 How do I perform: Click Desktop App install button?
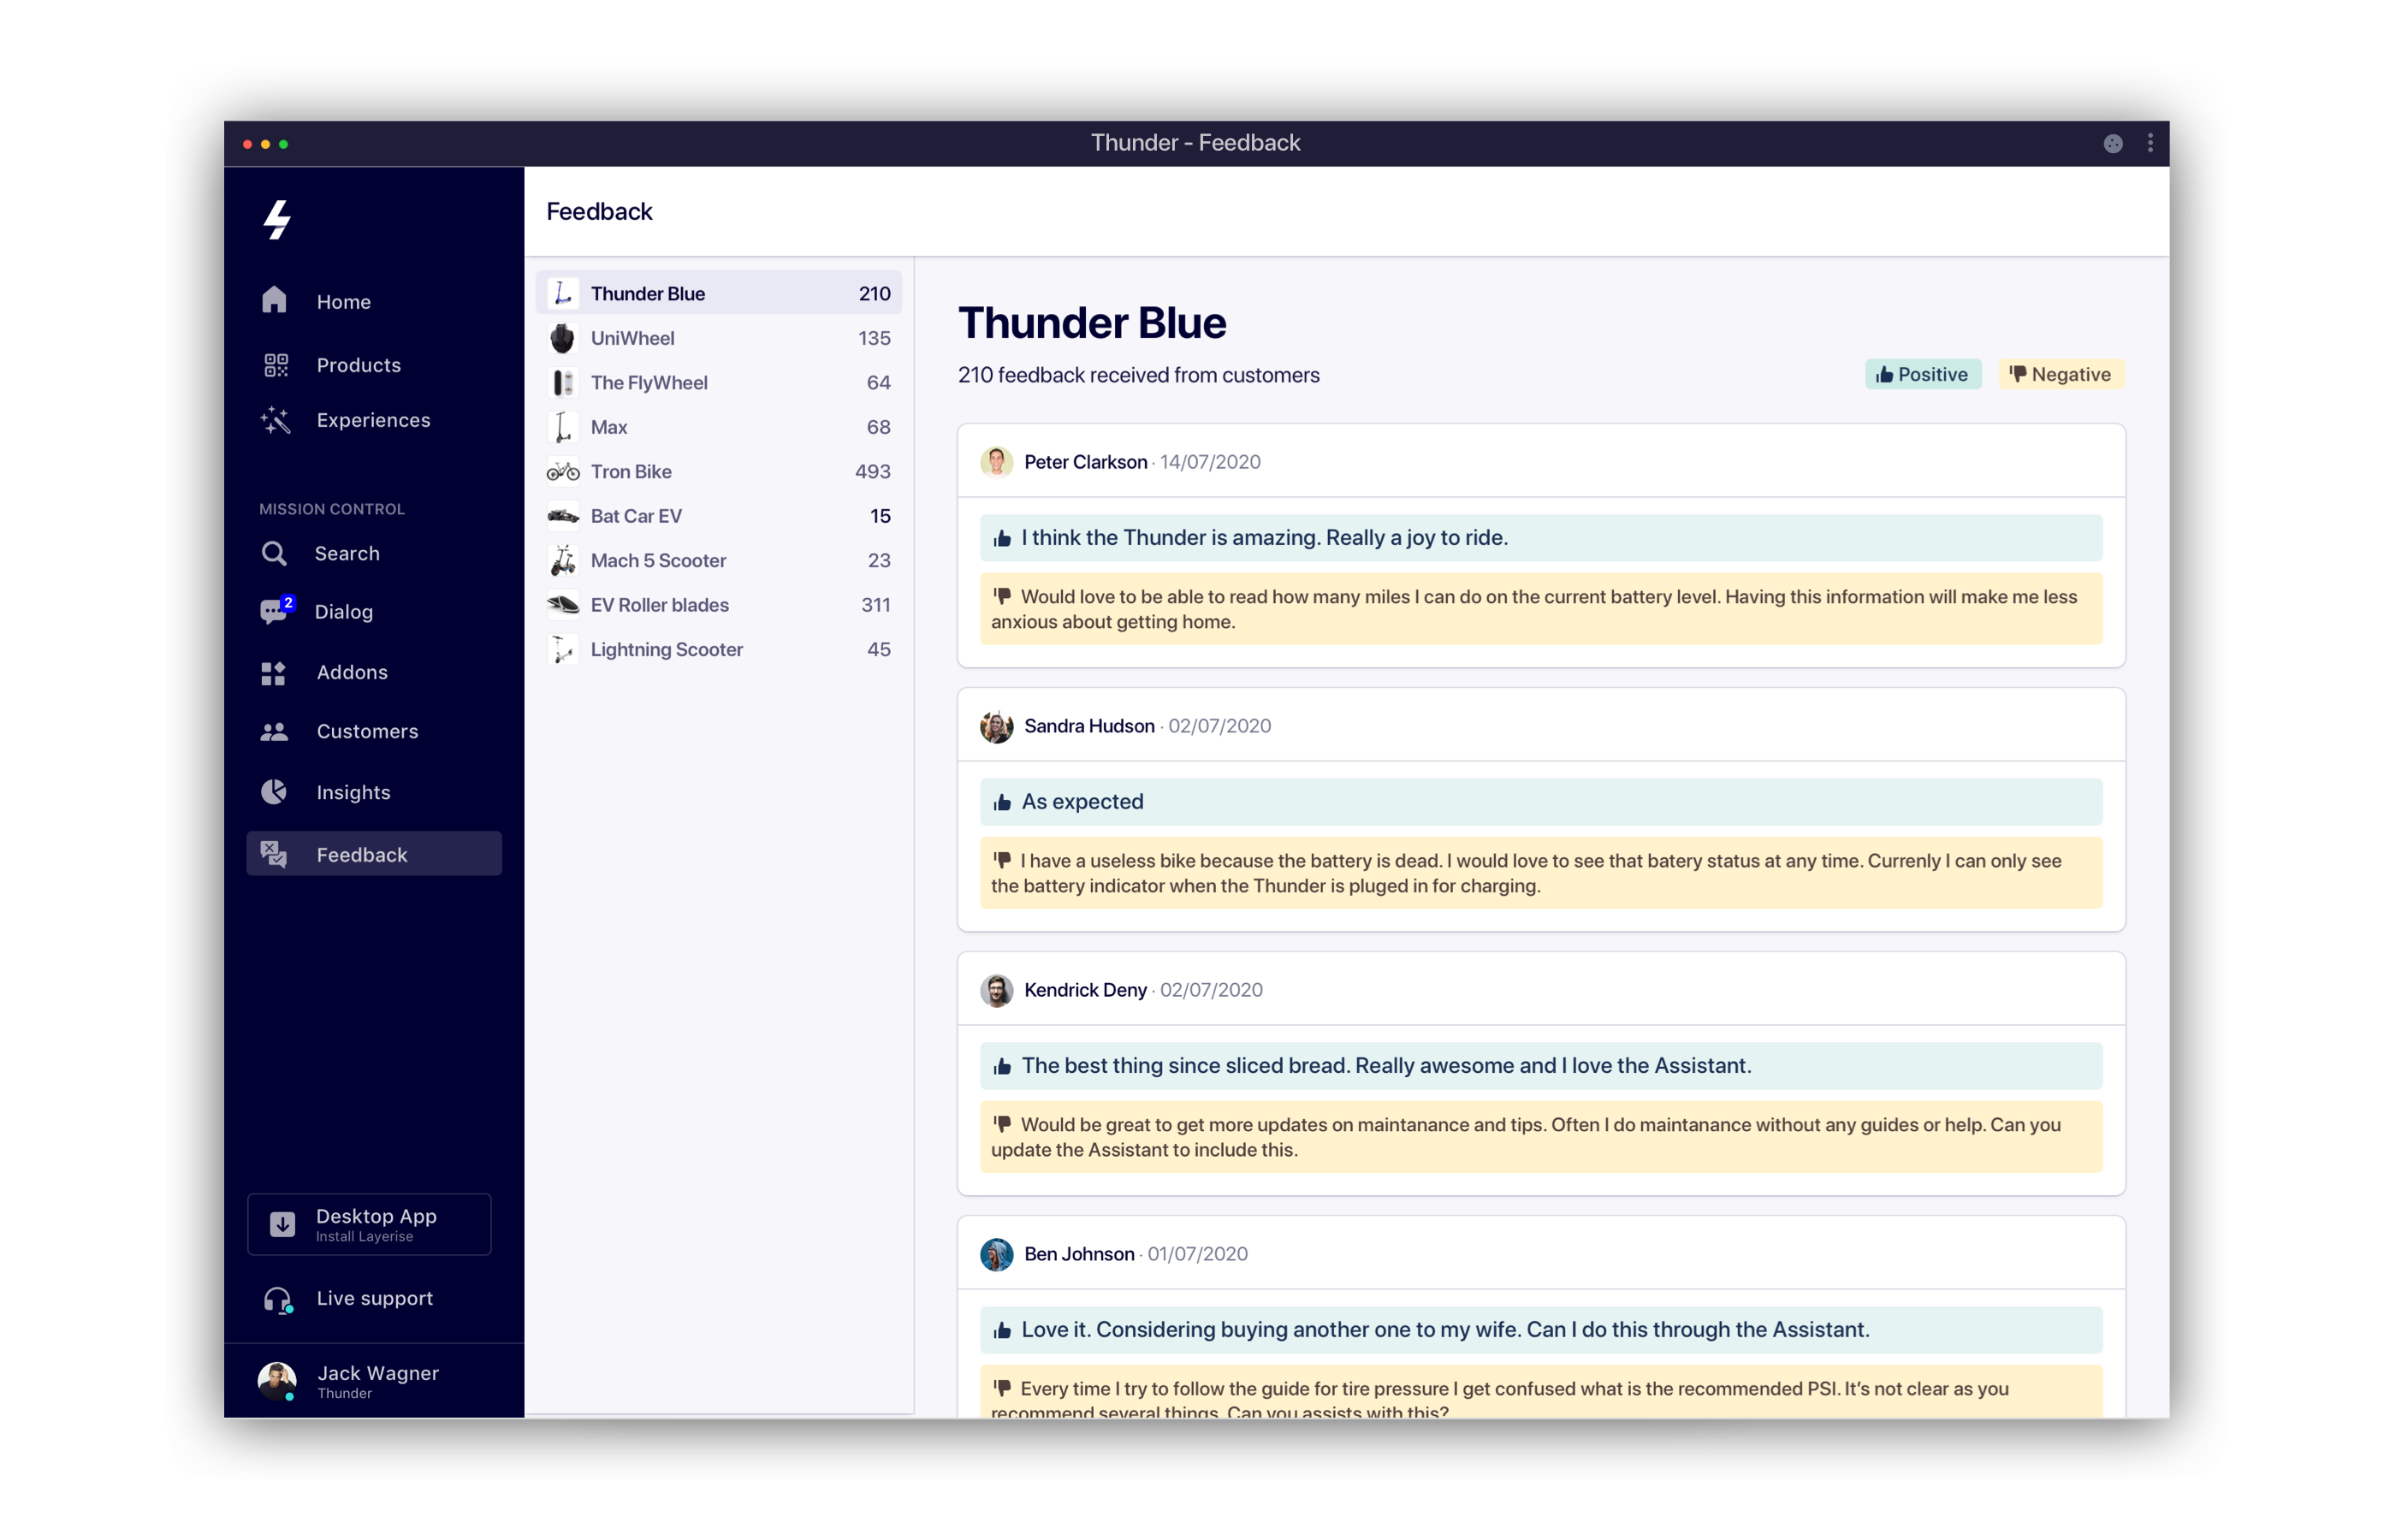pyautogui.click(x=369, y=1224)
